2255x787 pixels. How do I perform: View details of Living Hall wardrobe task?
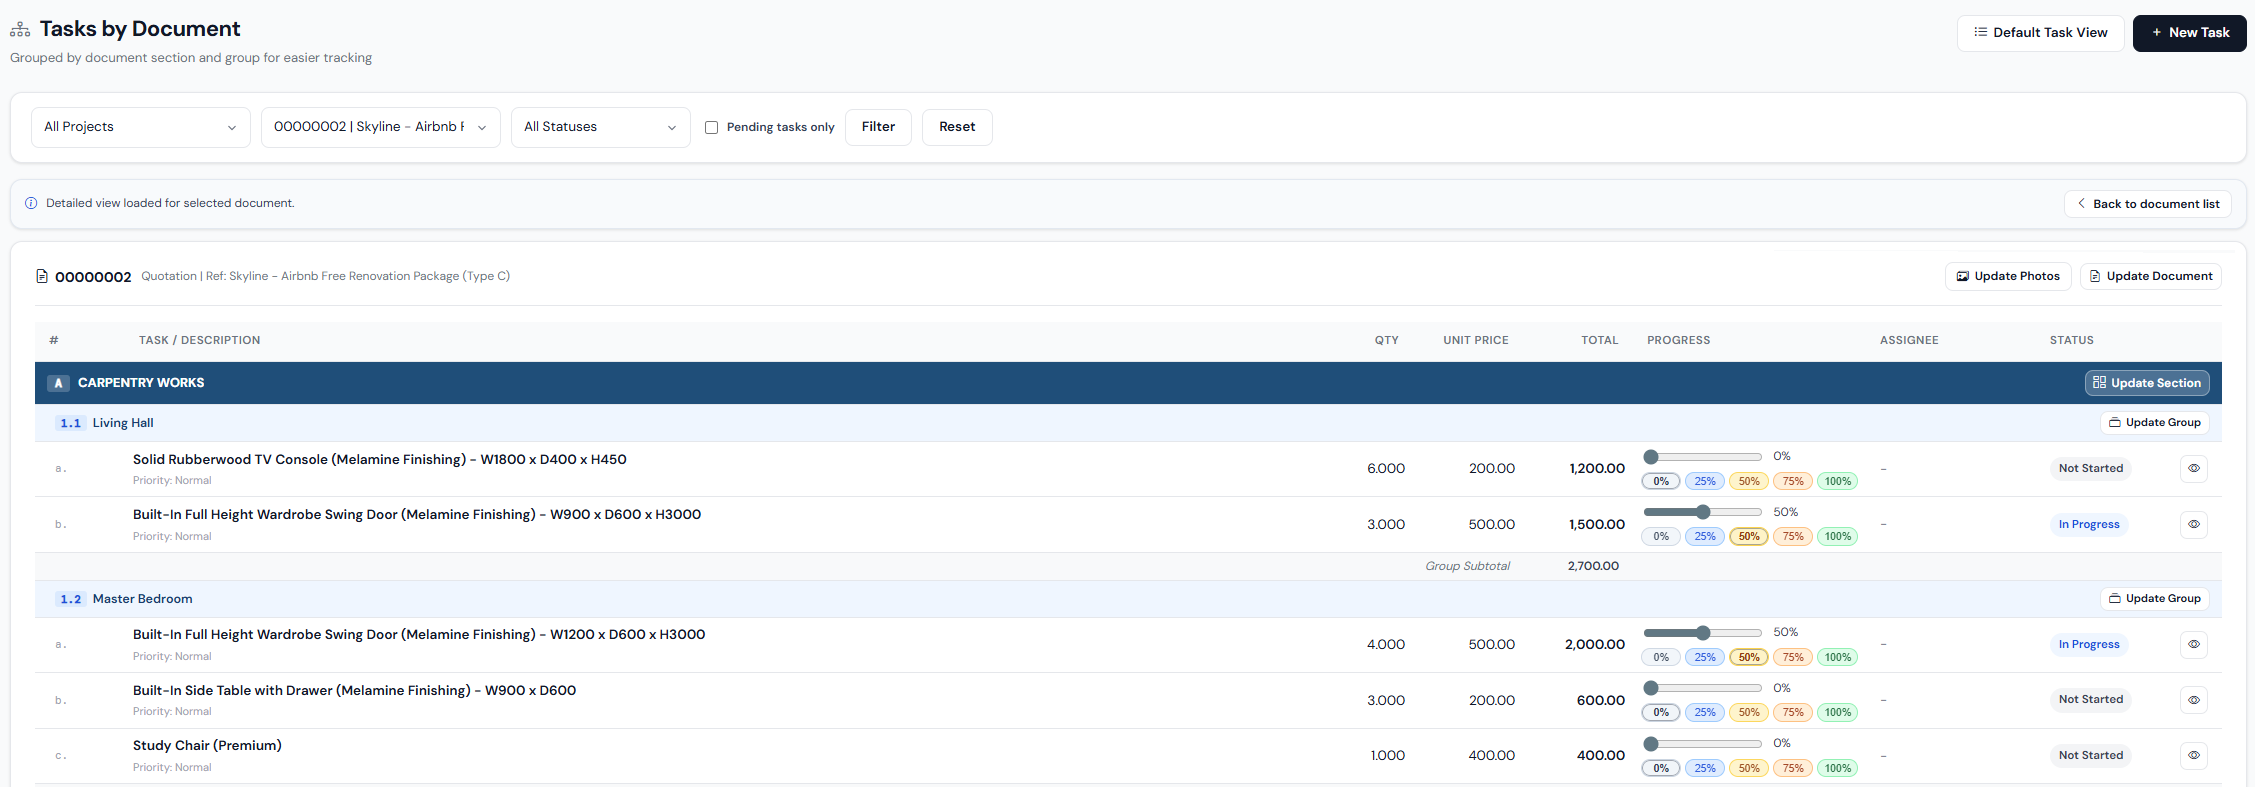click(x=2193, y=524)
